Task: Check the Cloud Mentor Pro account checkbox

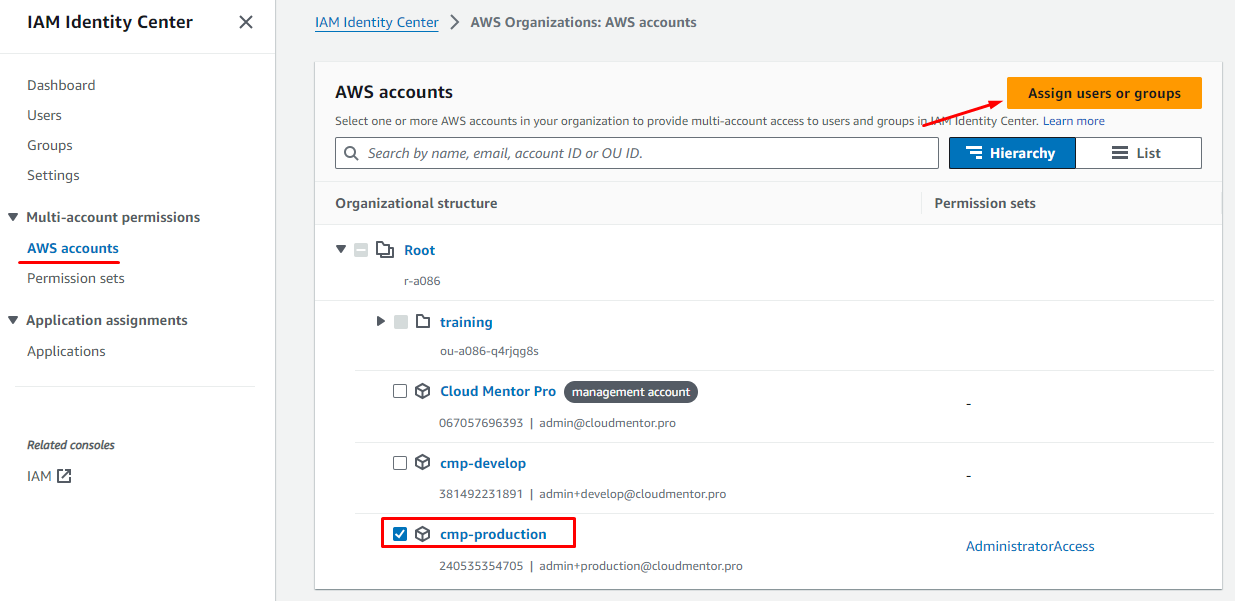Action: [x=400, y=392]
